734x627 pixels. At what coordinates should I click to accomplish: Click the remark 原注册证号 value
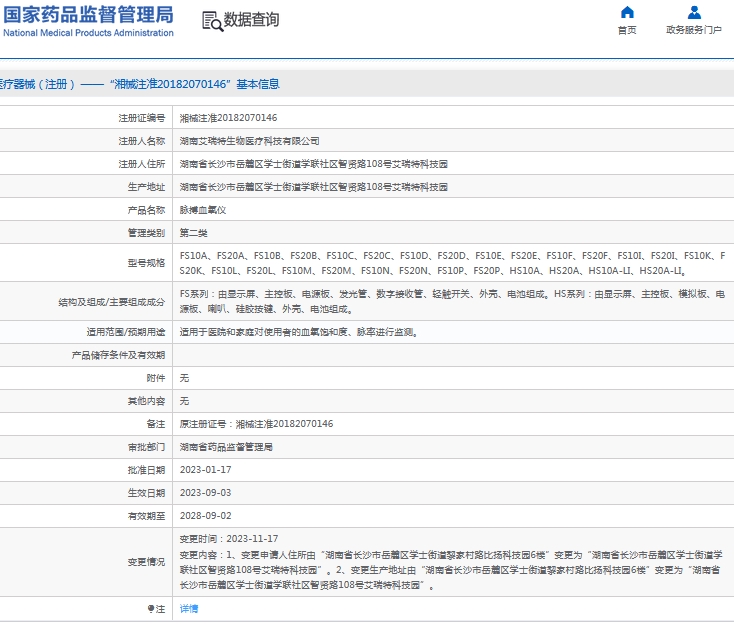(257, 424)
